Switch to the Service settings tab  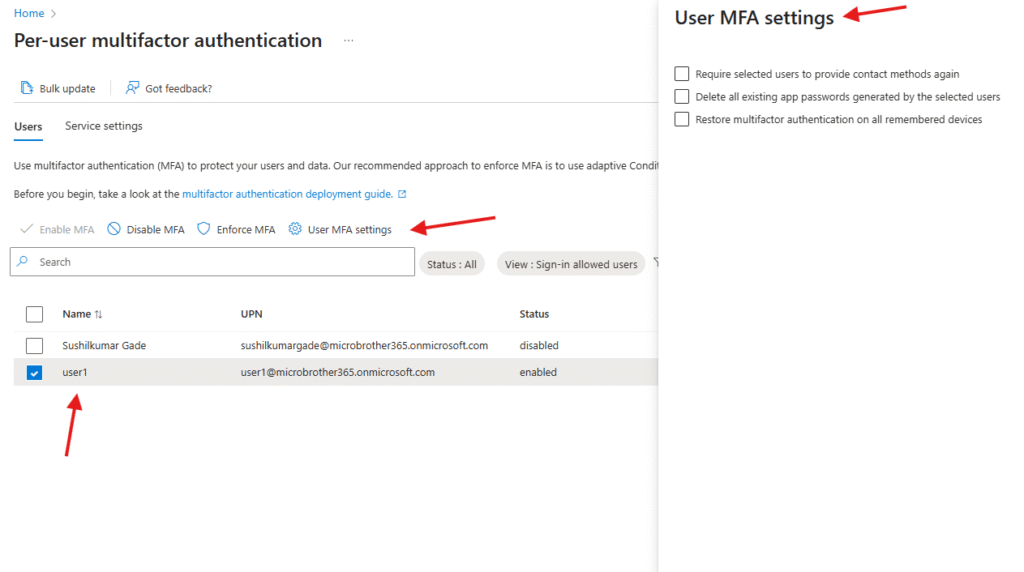point(103,126)
